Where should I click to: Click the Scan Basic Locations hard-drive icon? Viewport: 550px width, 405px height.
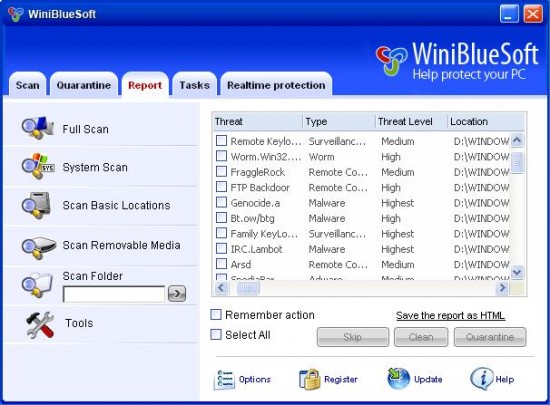click(x=37, y=205)
